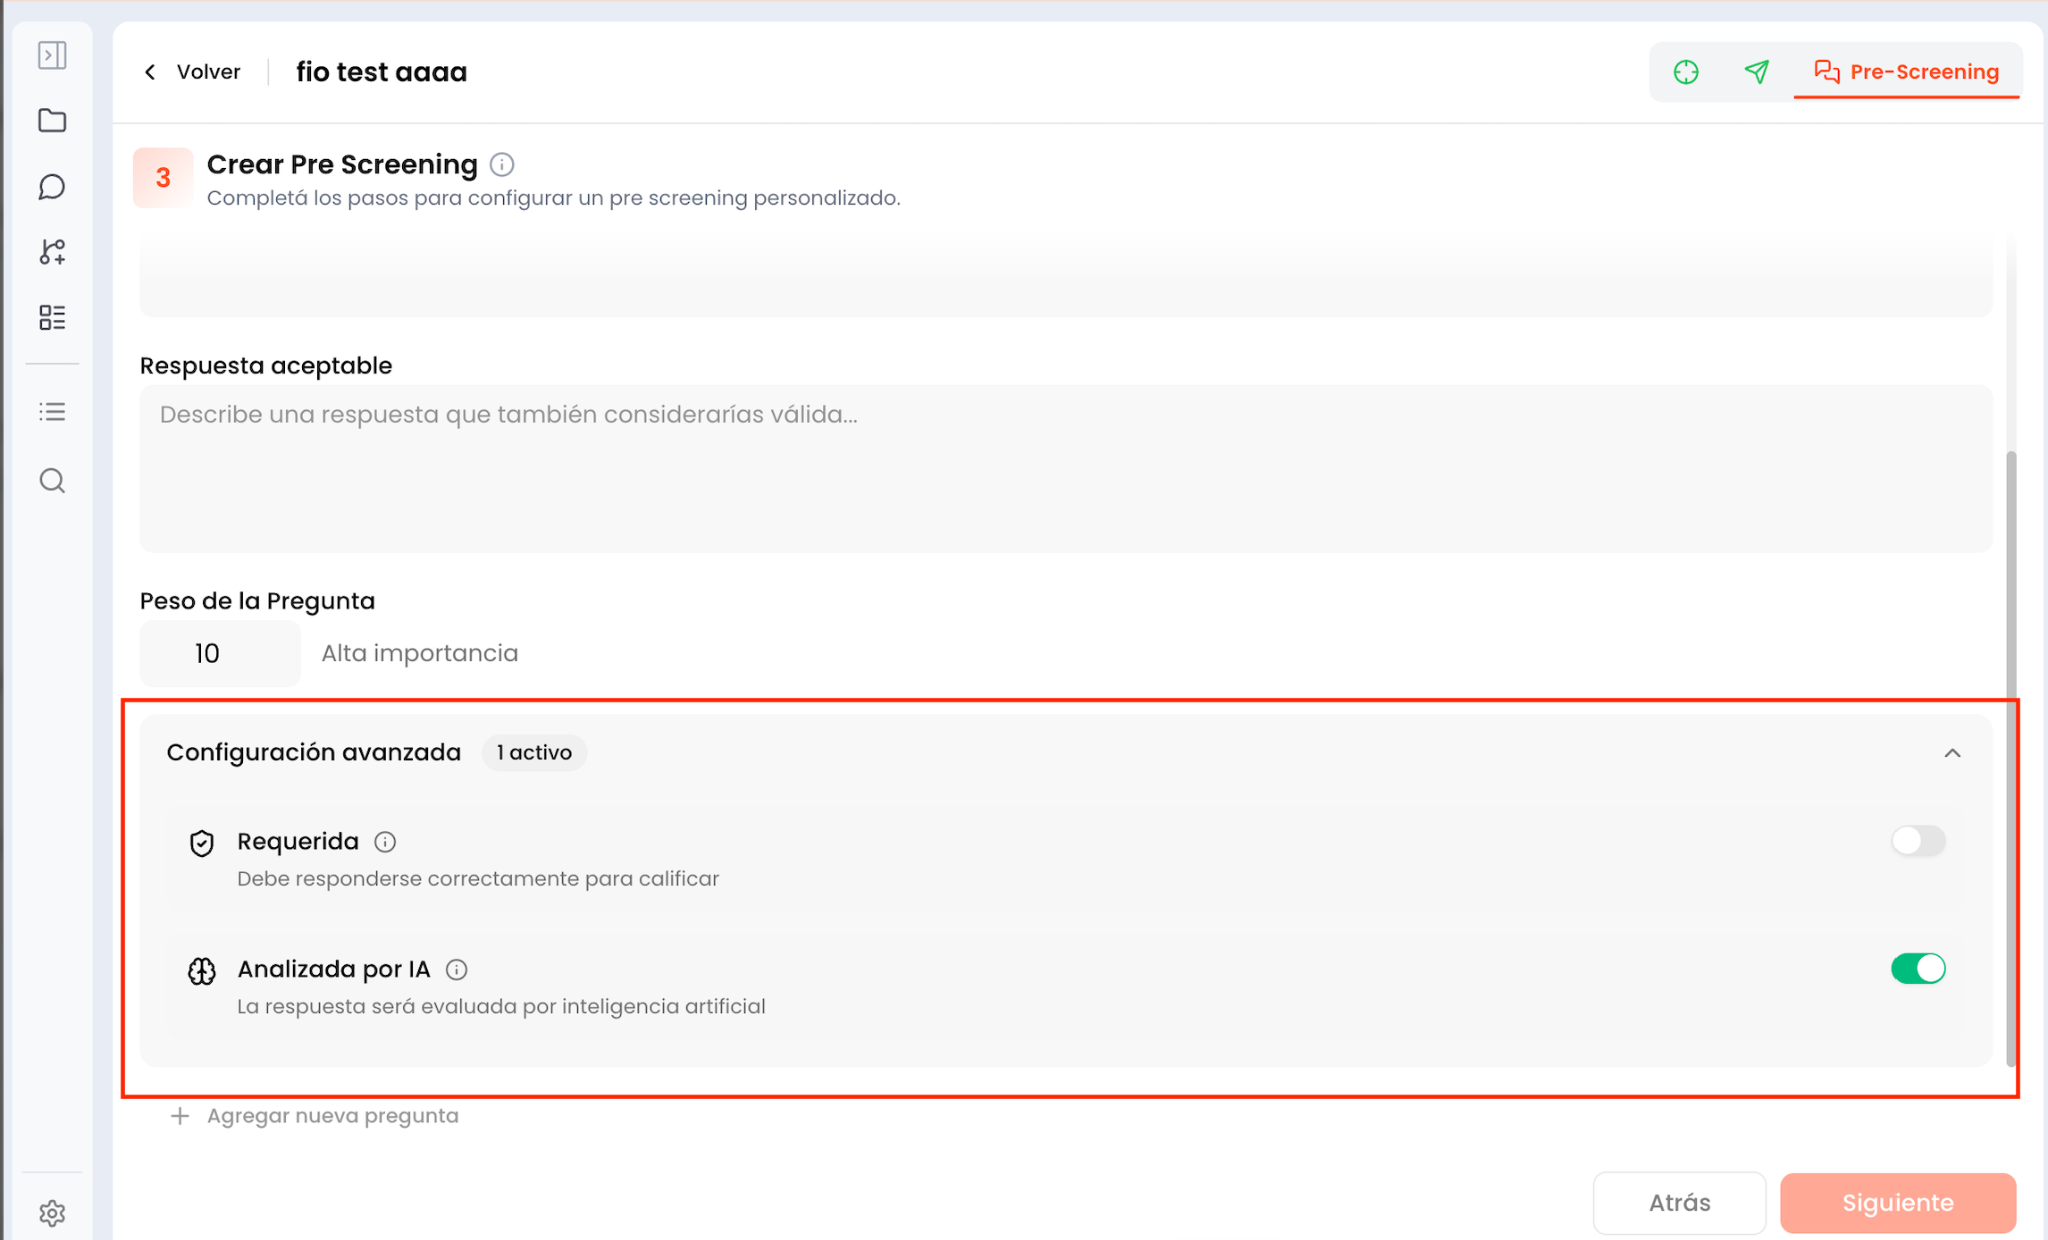Click the green paper plane send icon

click(1757, 72)
